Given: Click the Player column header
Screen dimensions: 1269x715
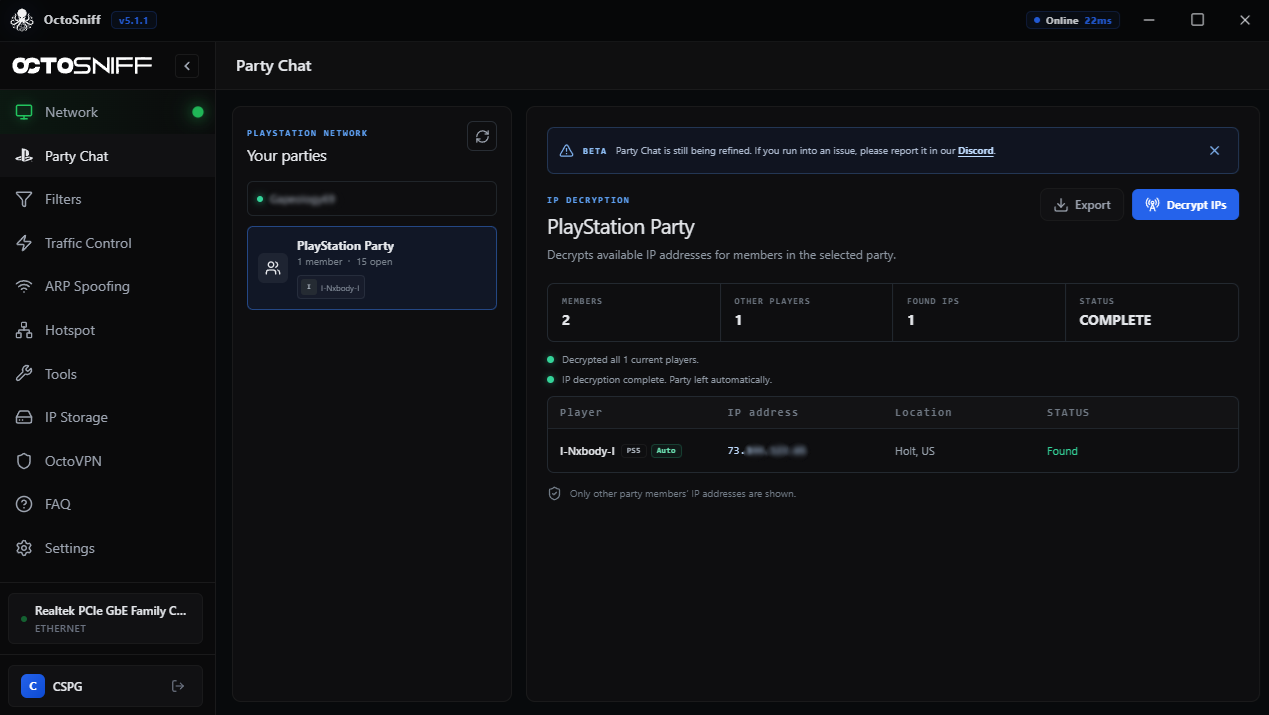Looking at the screenshot, I should (x=581, y=412).
